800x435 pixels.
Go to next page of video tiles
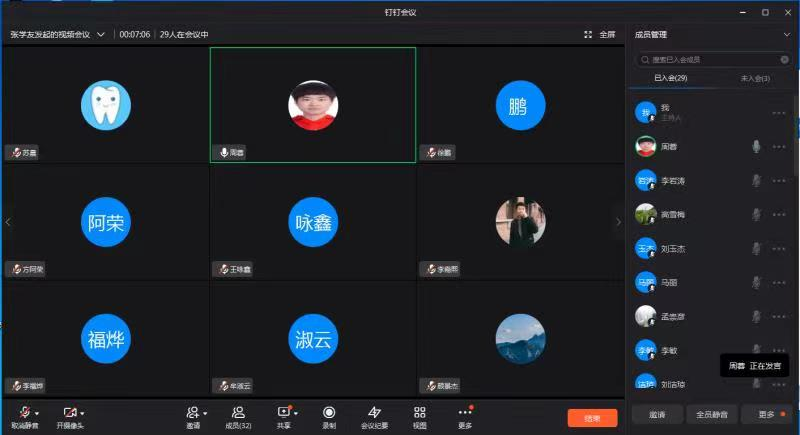point(618,222)
